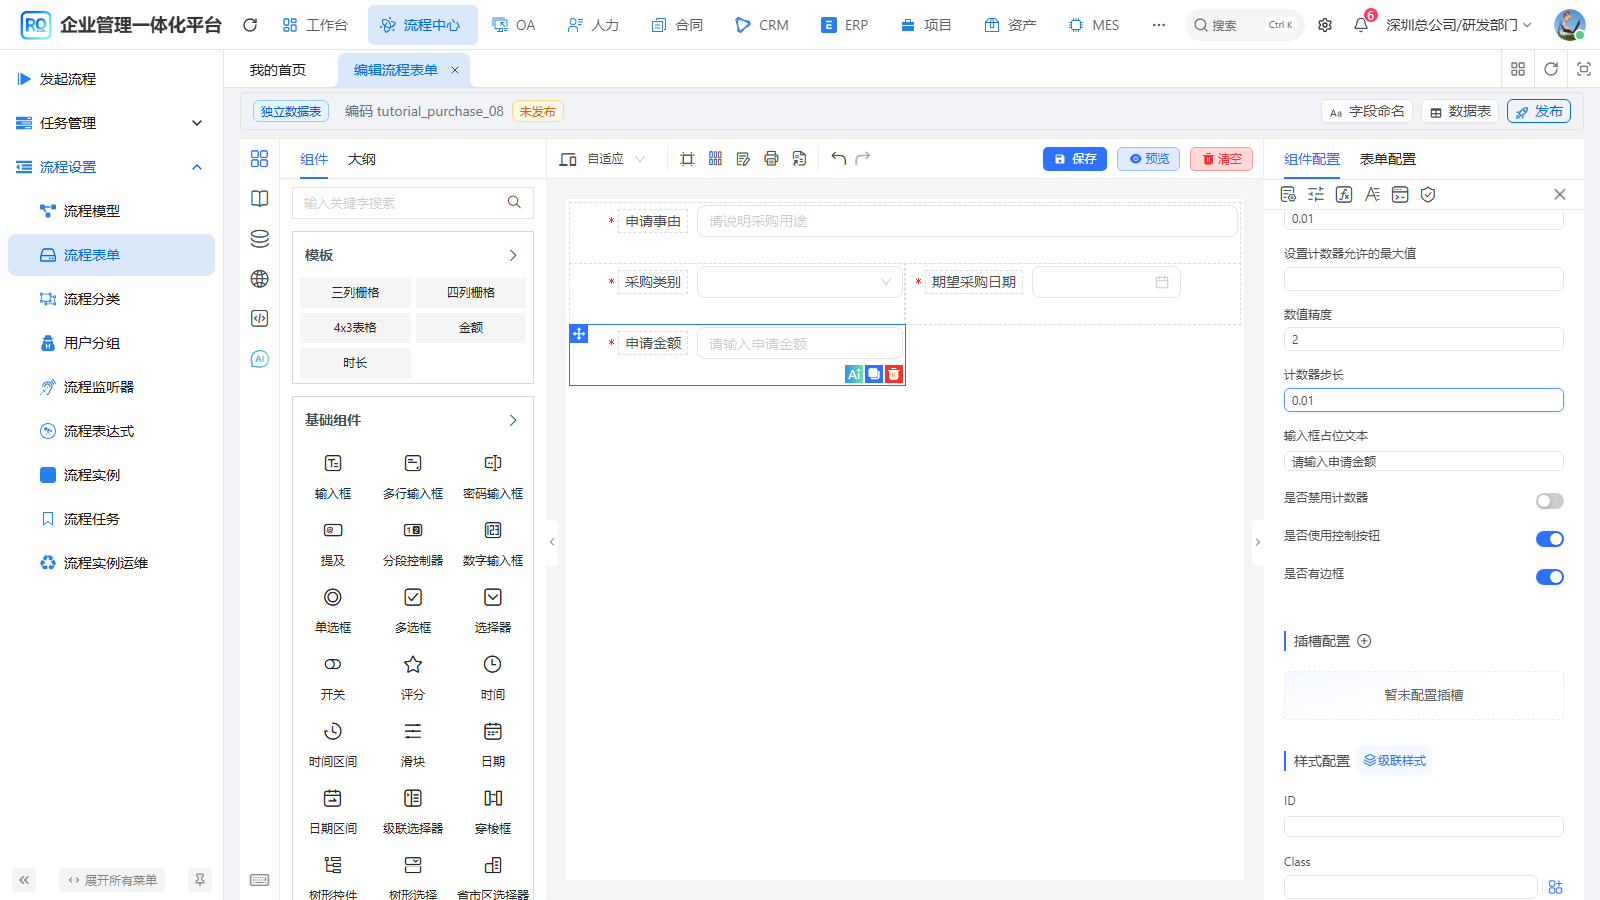Toggle 是否使用控制按钮 switch

click(x=1550, y=539)
